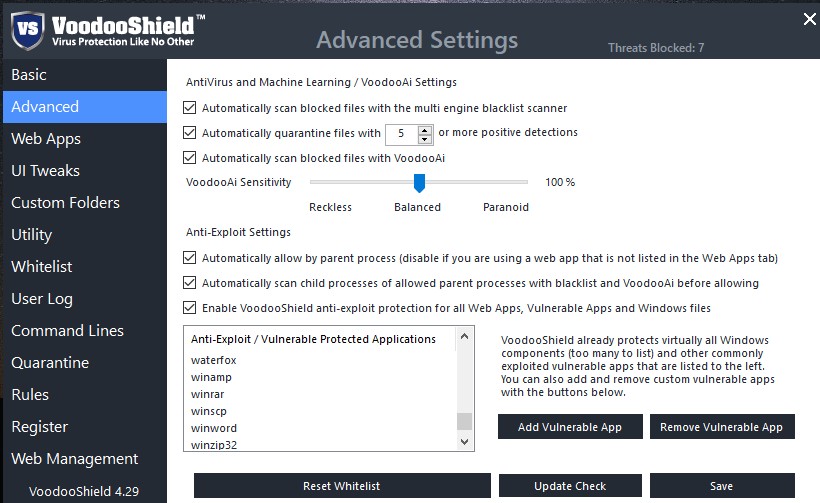Viewport: 820px width, 503px height.
Task: Click the positive detections number field
Action: [x=402, y=133]
